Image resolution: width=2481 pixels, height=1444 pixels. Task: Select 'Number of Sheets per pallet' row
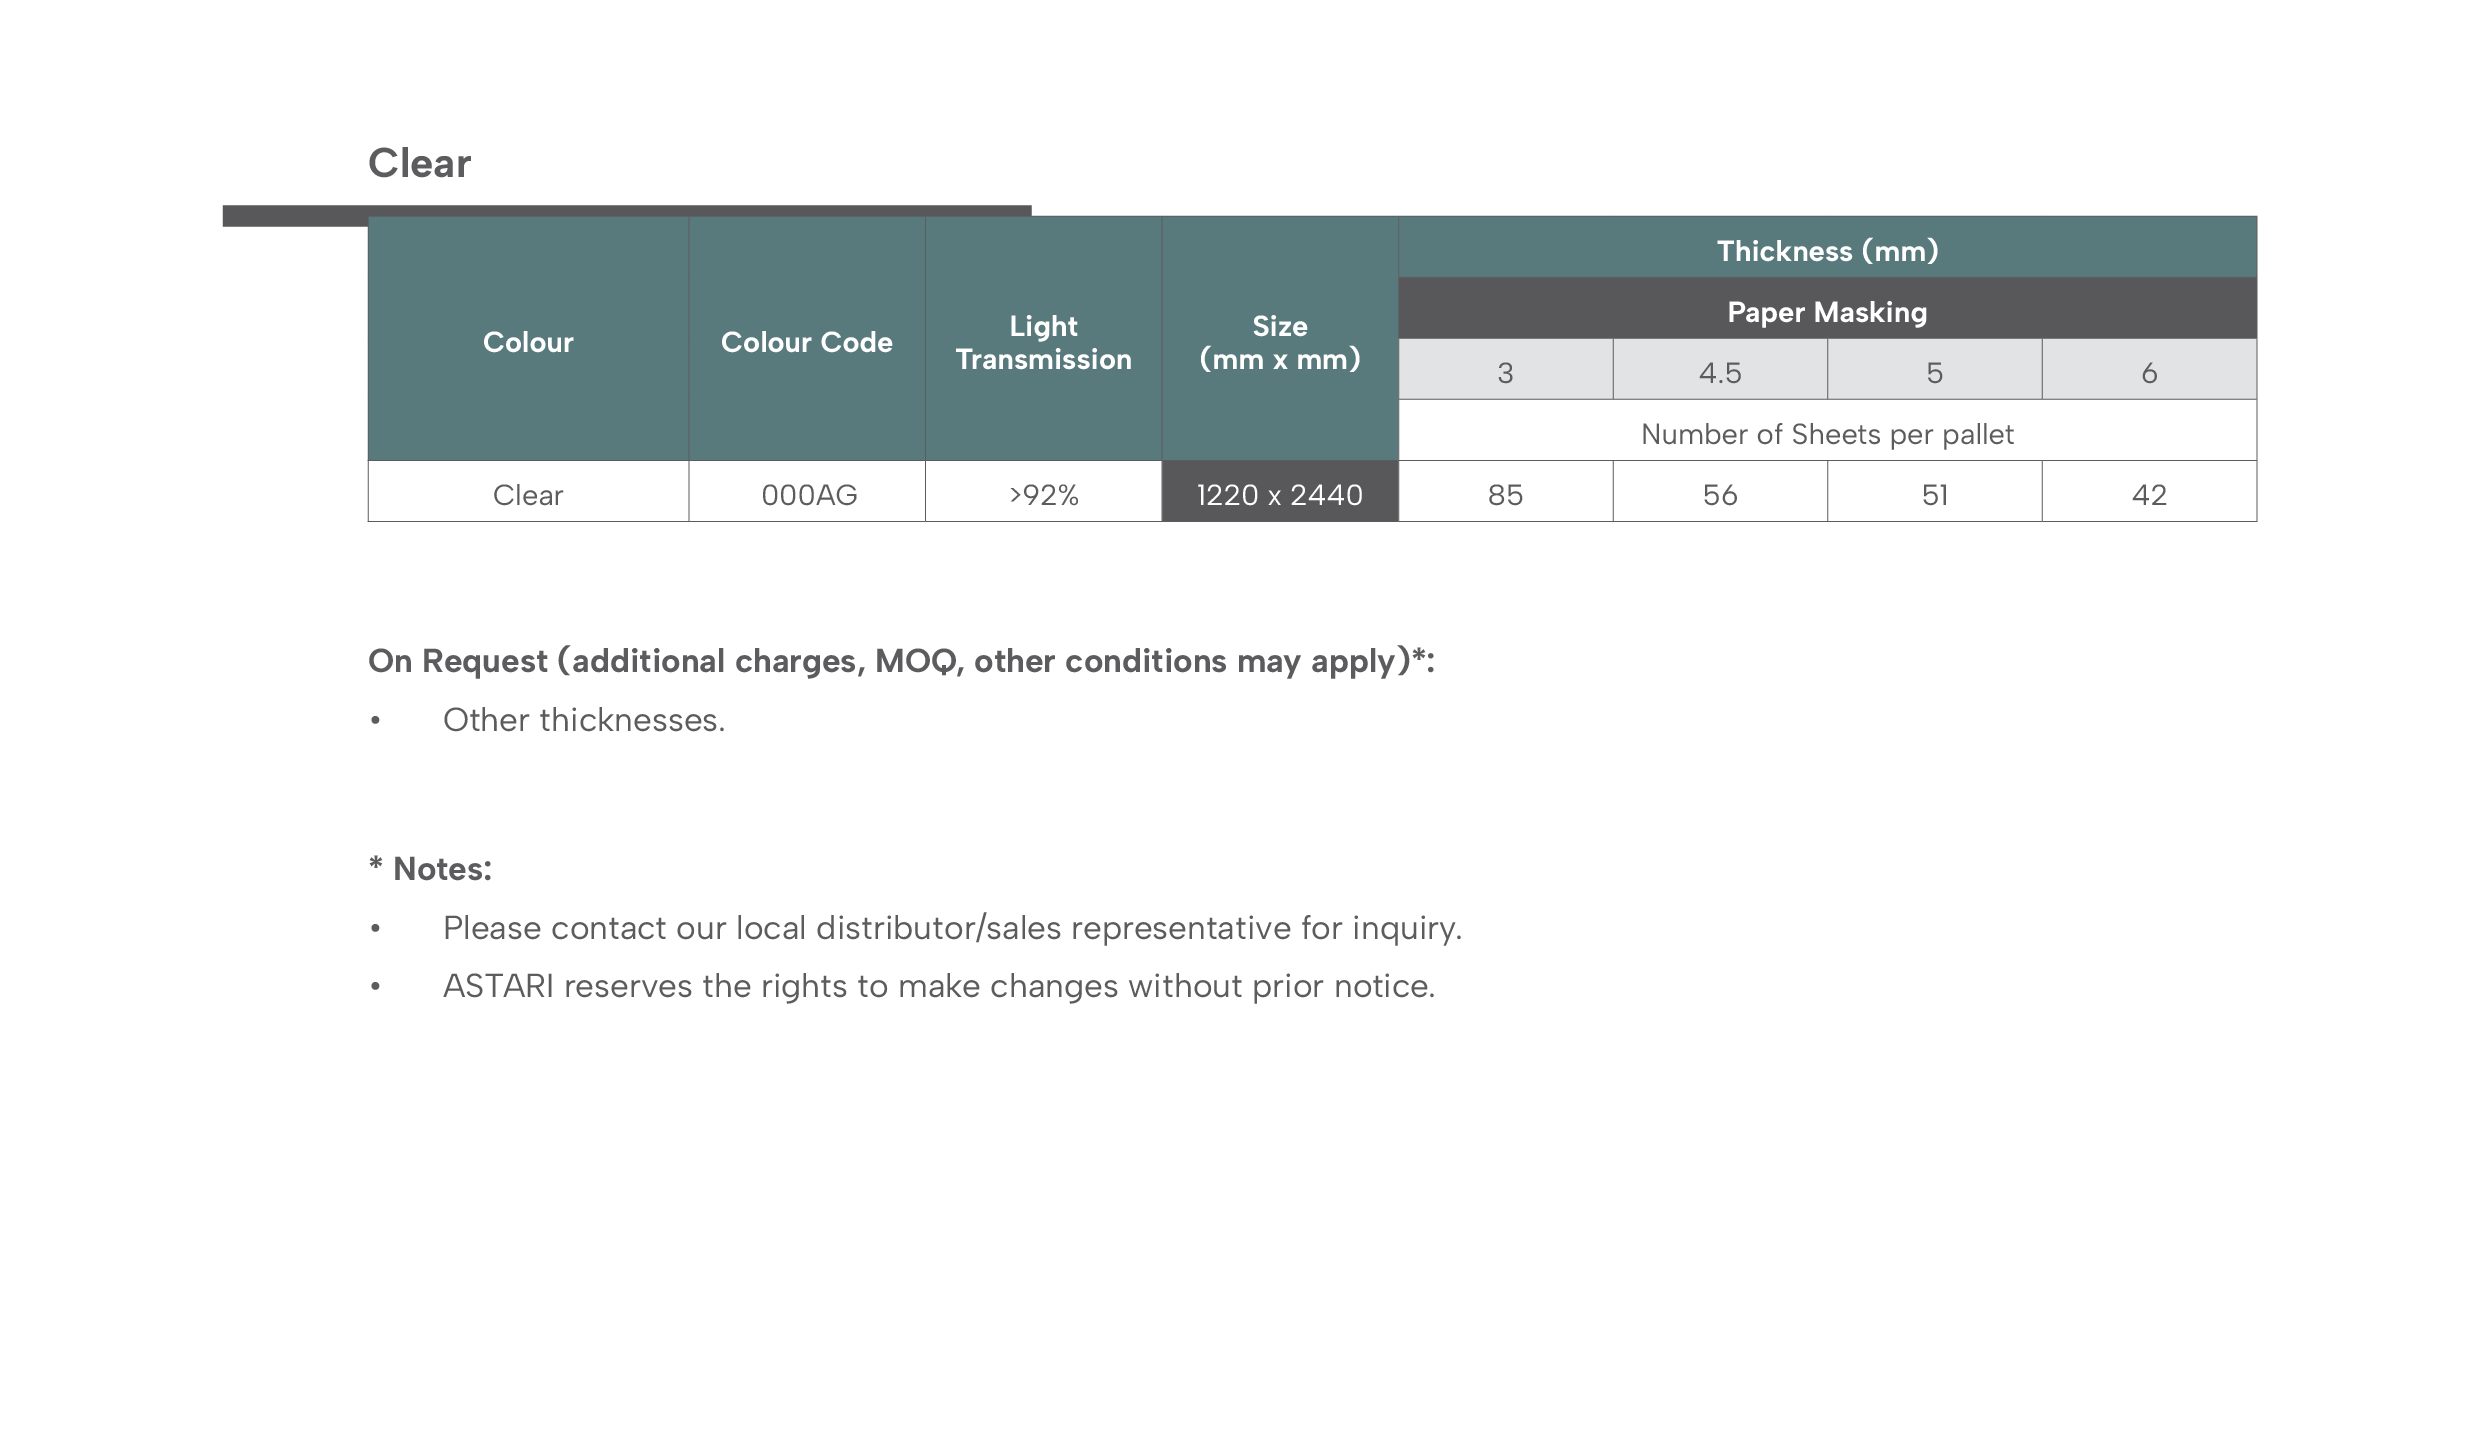[1827, 431]
